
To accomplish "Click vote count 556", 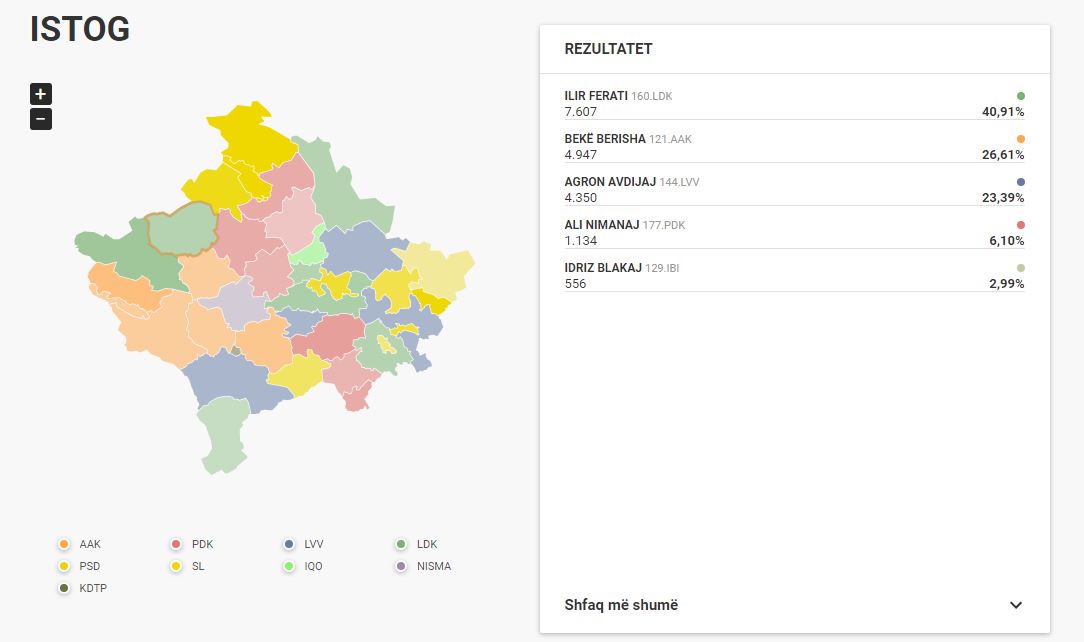I will (x=575, y=283).
